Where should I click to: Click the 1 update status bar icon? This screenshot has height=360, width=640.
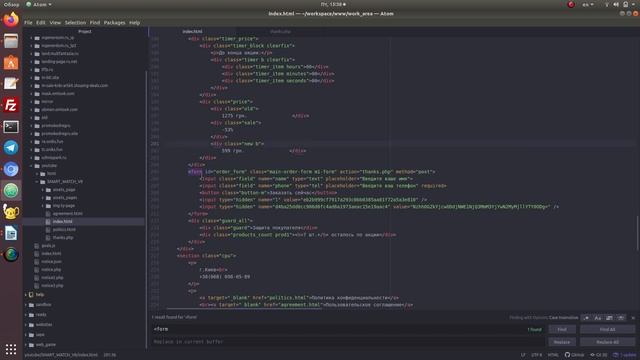click(624, 355)
